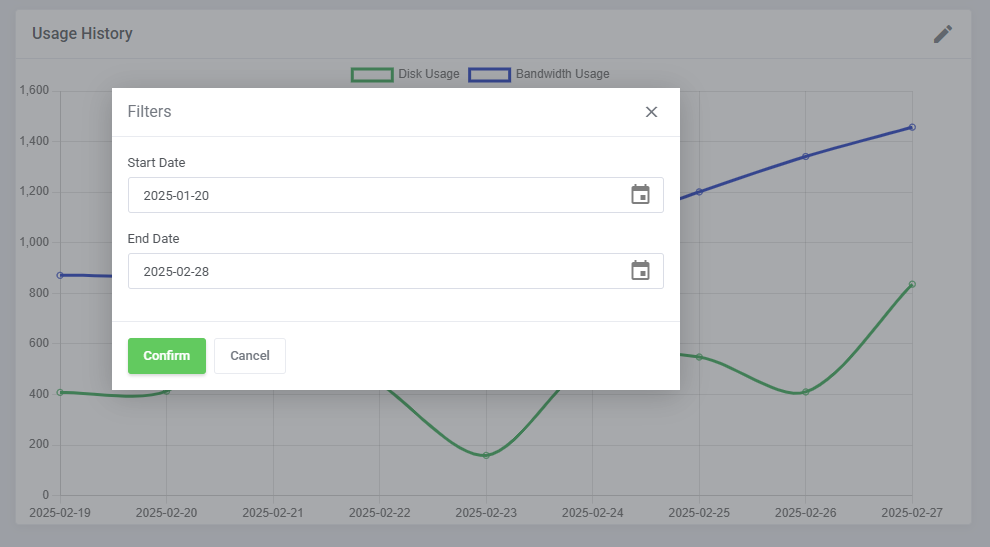Select the disk usage point on 2025-02-23
The width and height of the screenshot is (990, 547).
point(486,455)
